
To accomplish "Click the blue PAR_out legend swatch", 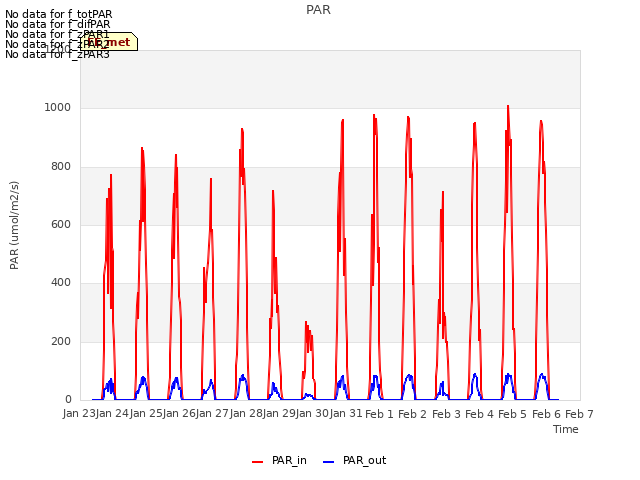I will tap(329, 462).
